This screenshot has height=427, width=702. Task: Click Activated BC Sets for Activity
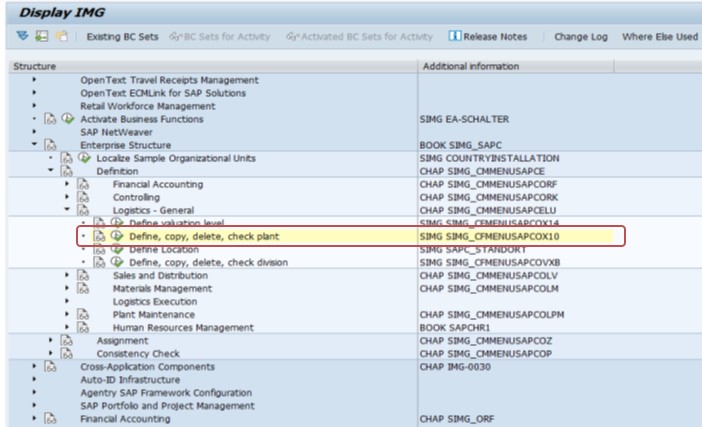coord(360,37)
